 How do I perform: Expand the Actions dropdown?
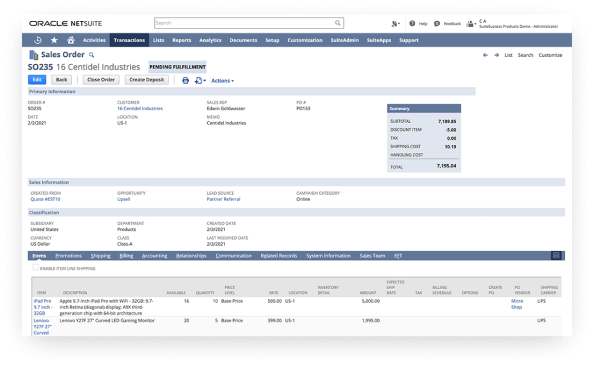222,81
